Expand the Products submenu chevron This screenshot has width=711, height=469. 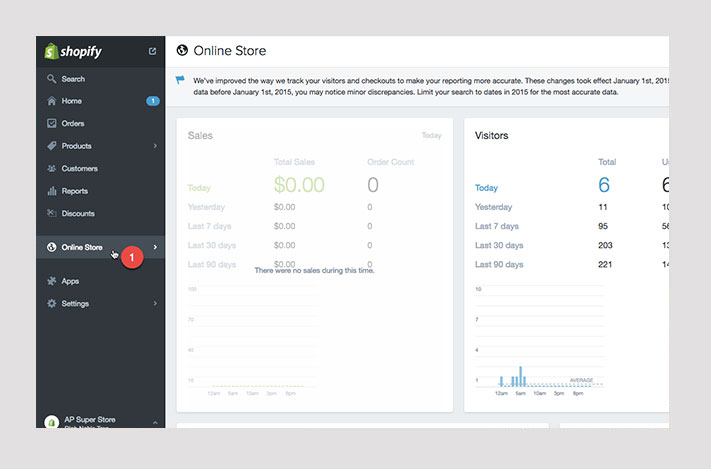(155, 146)
